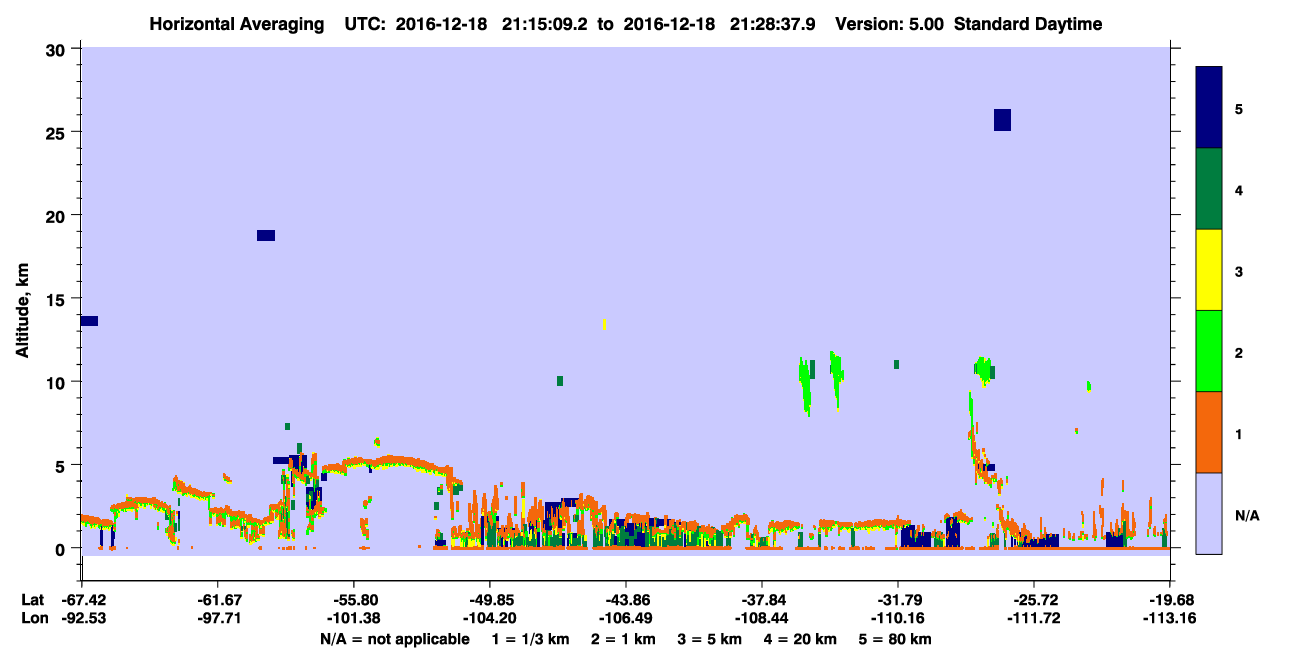Viewport: 1300px width, 667px height.
Task: Click the end time '21:28:37.9' in title
Action: 775,24
